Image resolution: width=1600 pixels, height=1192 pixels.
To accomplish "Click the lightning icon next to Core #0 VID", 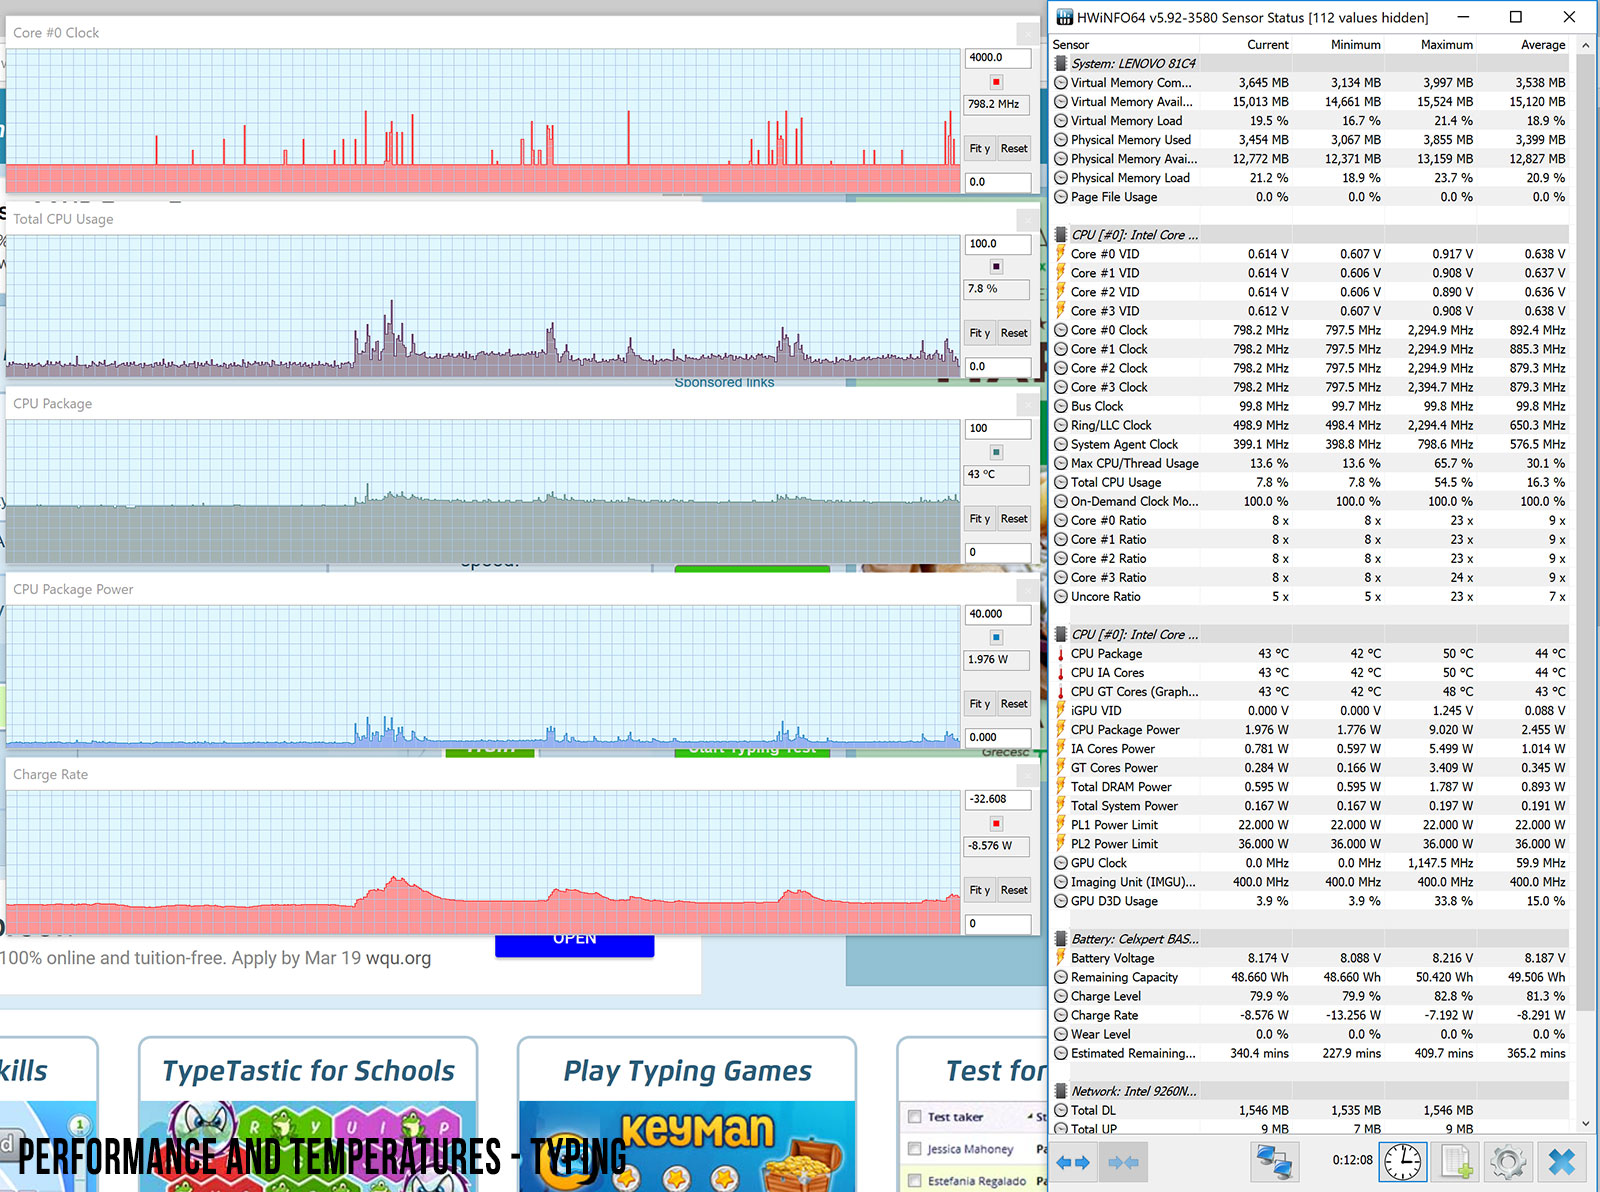I will [1061, 254].
